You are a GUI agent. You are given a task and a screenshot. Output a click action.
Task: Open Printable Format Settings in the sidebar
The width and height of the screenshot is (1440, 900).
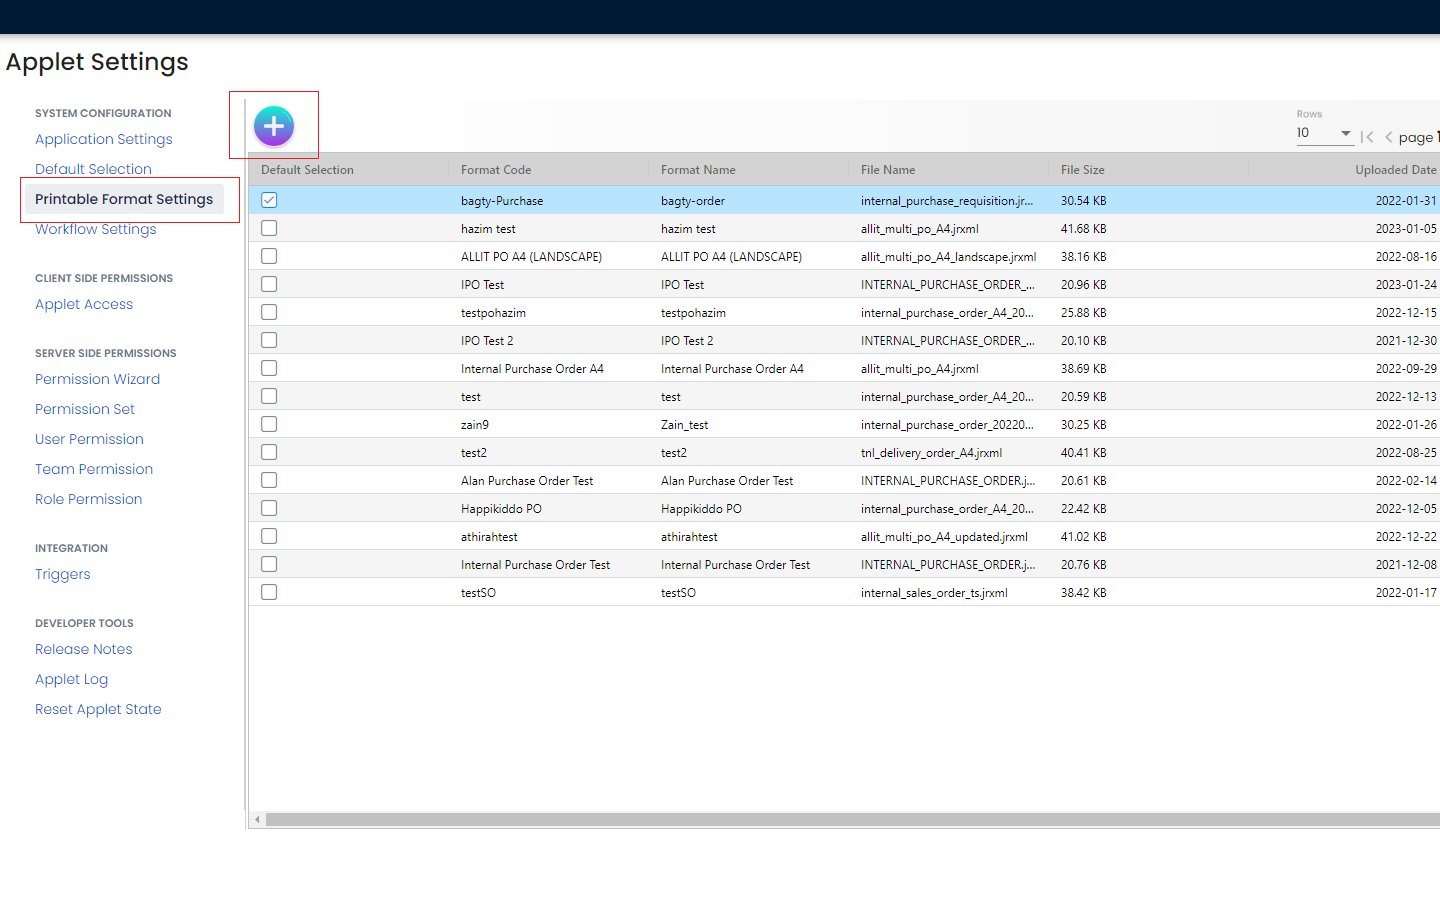[124, 199]
